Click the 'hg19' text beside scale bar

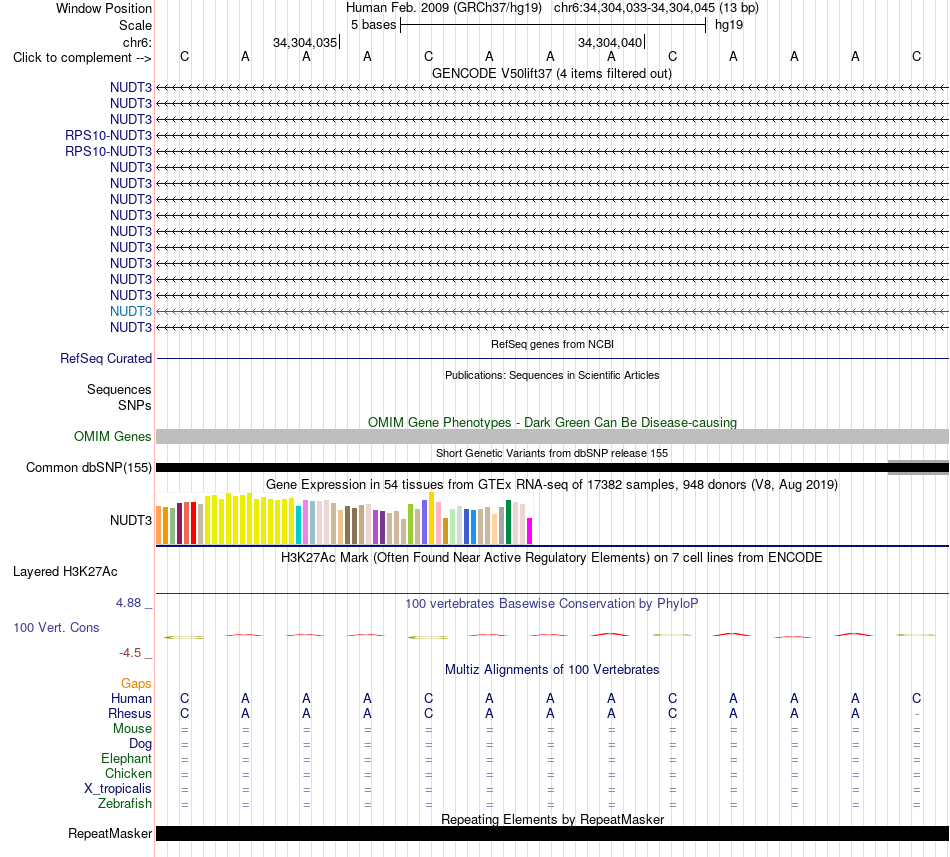pos(729,25)
